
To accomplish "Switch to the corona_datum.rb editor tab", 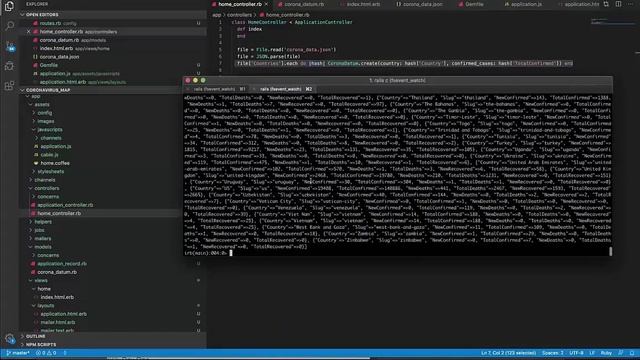I will point(304,4).
